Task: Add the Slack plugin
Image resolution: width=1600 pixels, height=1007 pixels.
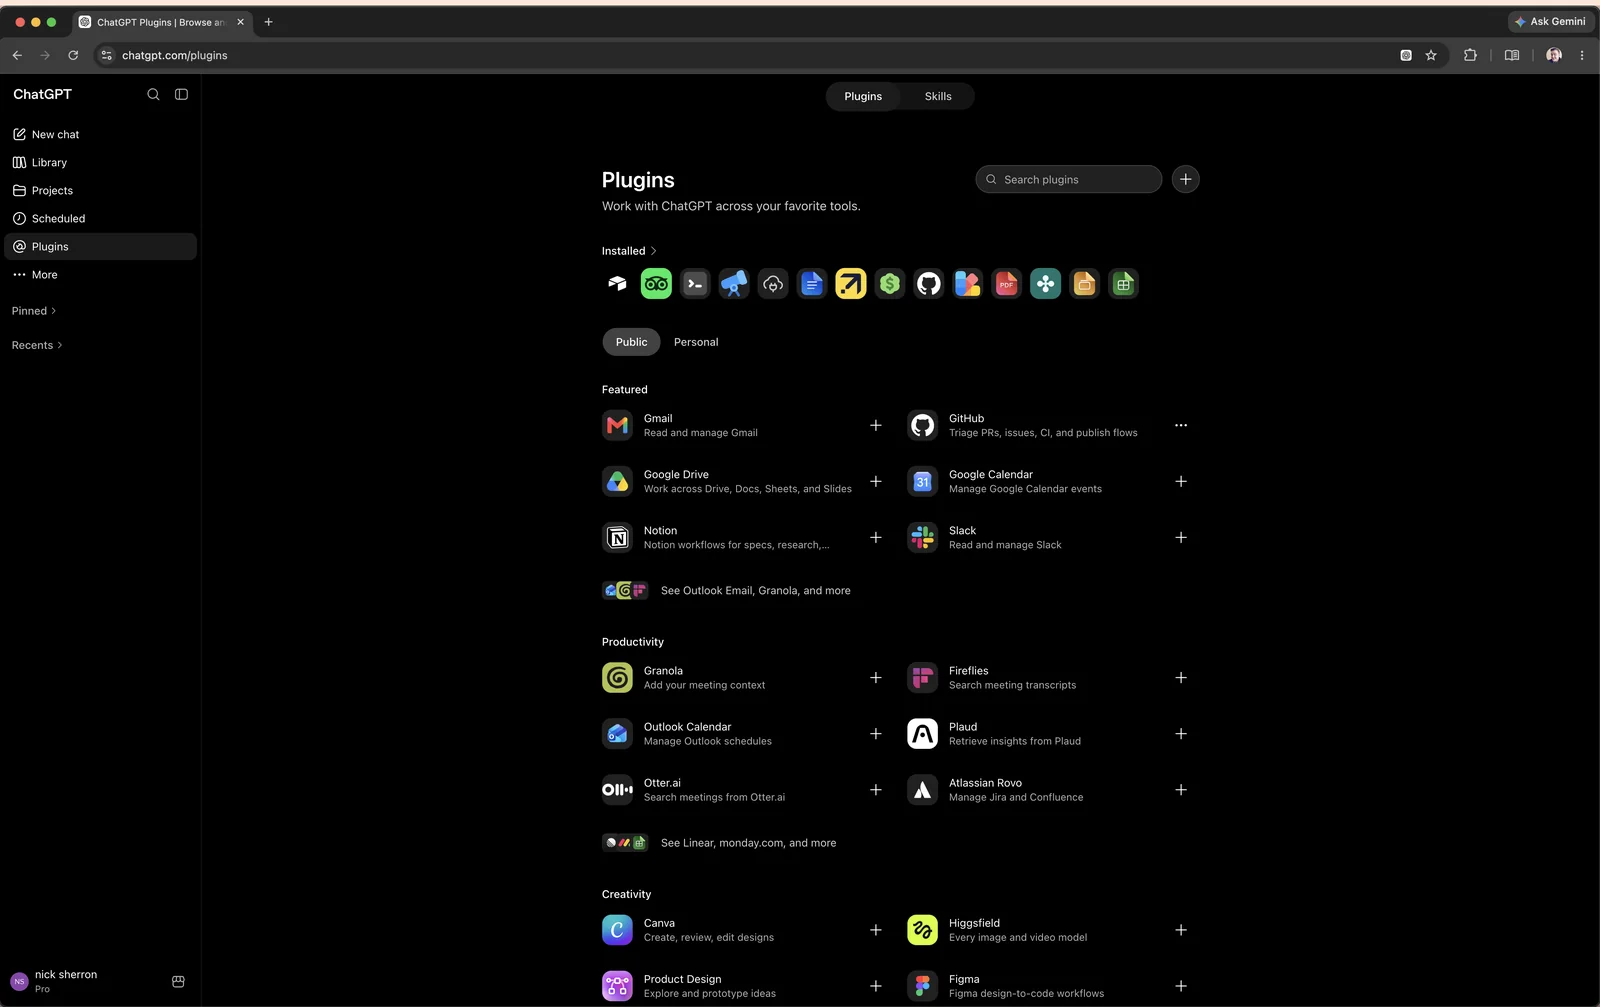Action: [1181, 538]
